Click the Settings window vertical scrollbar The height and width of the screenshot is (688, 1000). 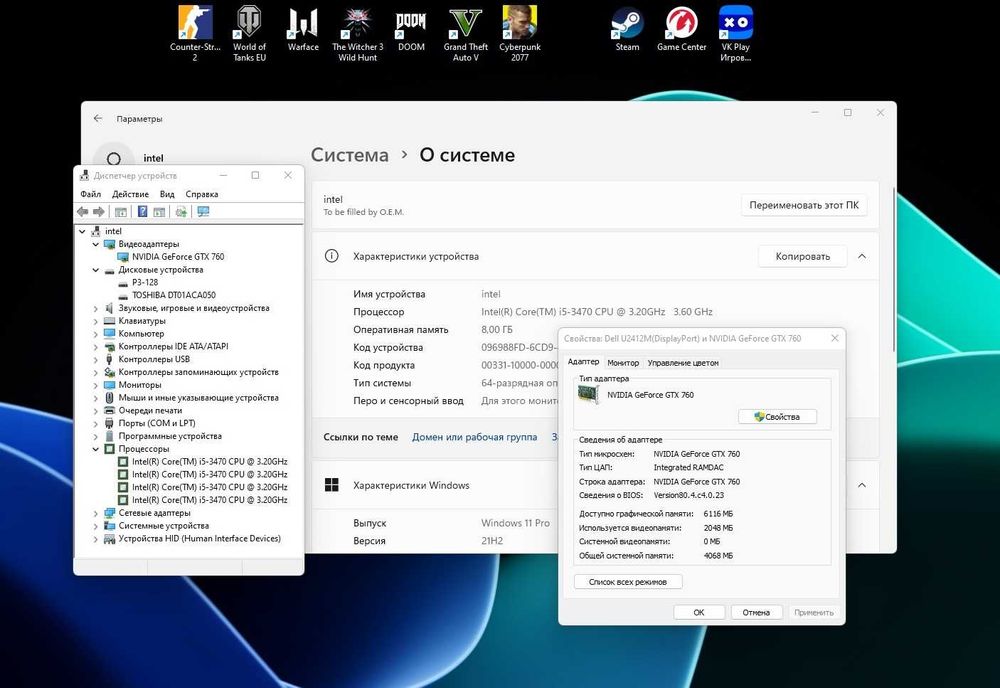(894, 268)
